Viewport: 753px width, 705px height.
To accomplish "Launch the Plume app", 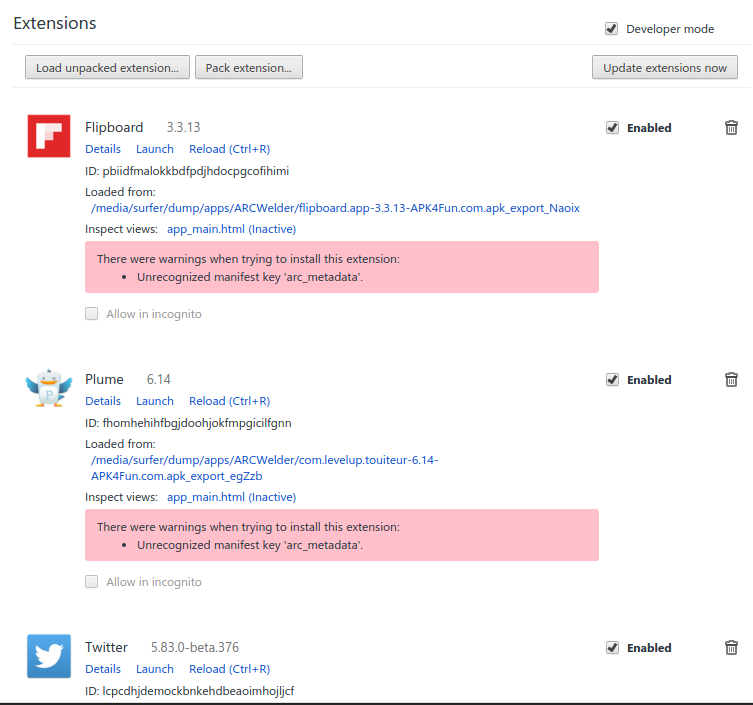I will pyautogui.click(x=155, y=401).
